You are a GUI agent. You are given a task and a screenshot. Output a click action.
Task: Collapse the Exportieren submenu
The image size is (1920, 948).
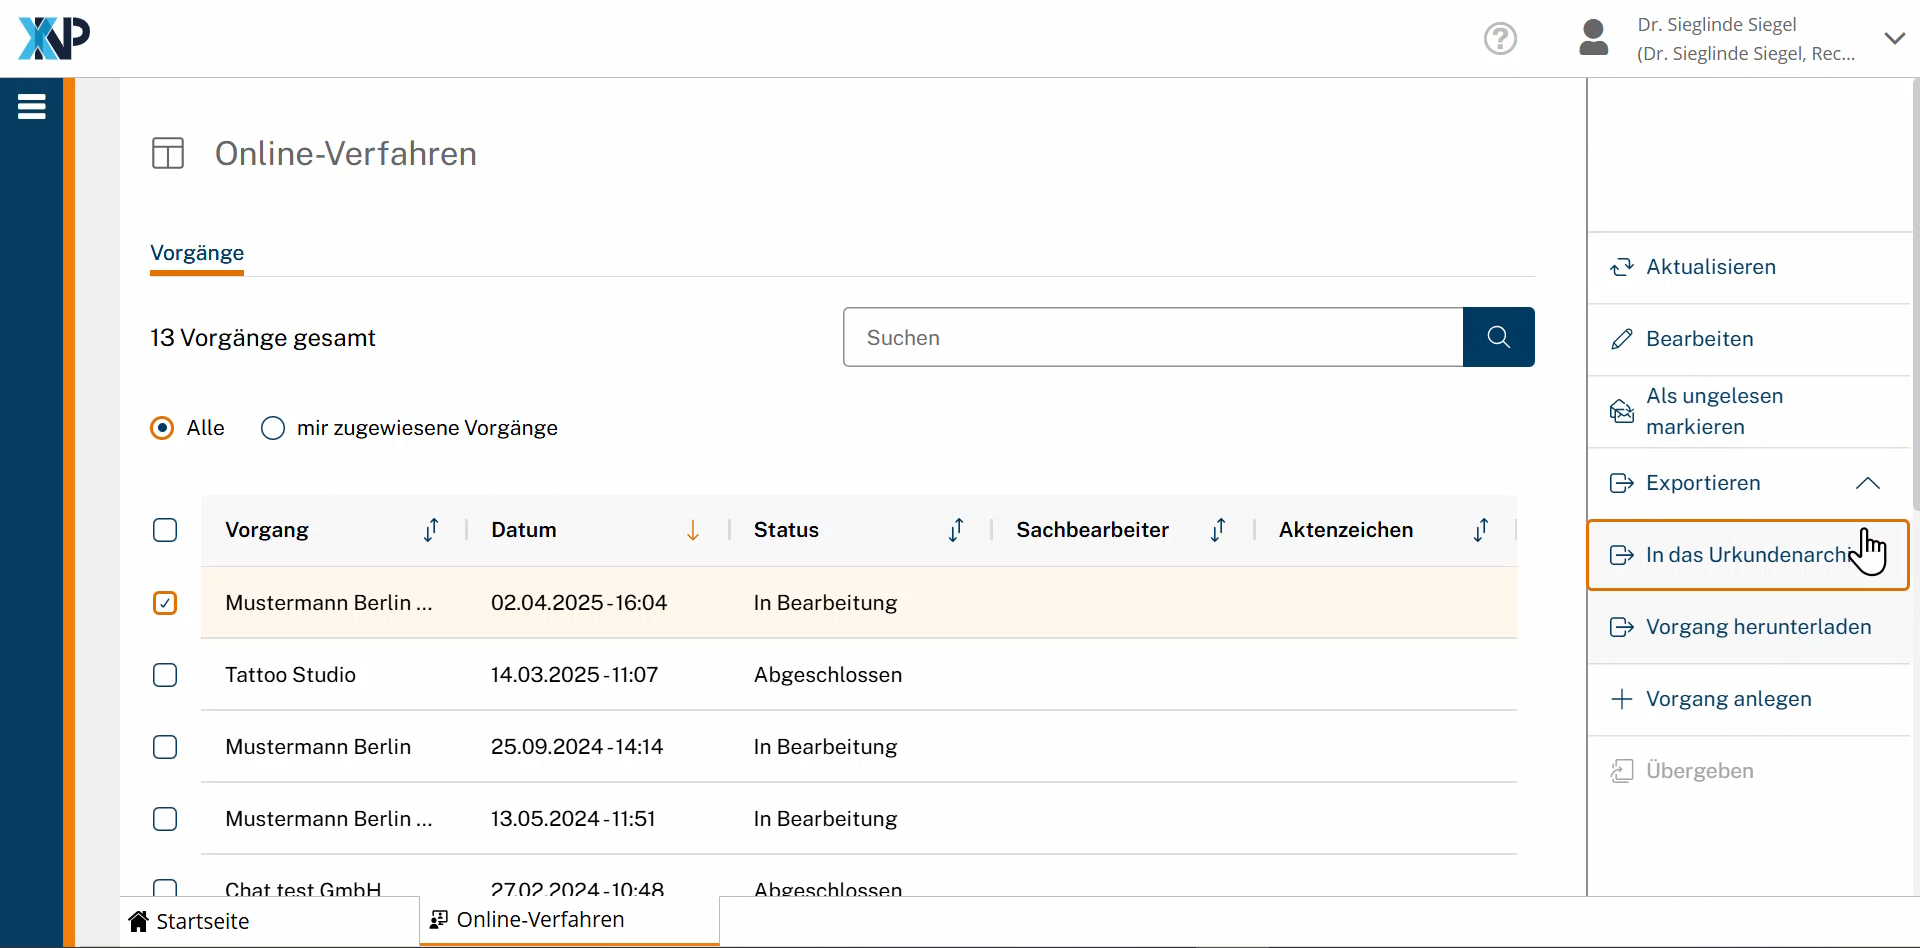pos(1866,483)
